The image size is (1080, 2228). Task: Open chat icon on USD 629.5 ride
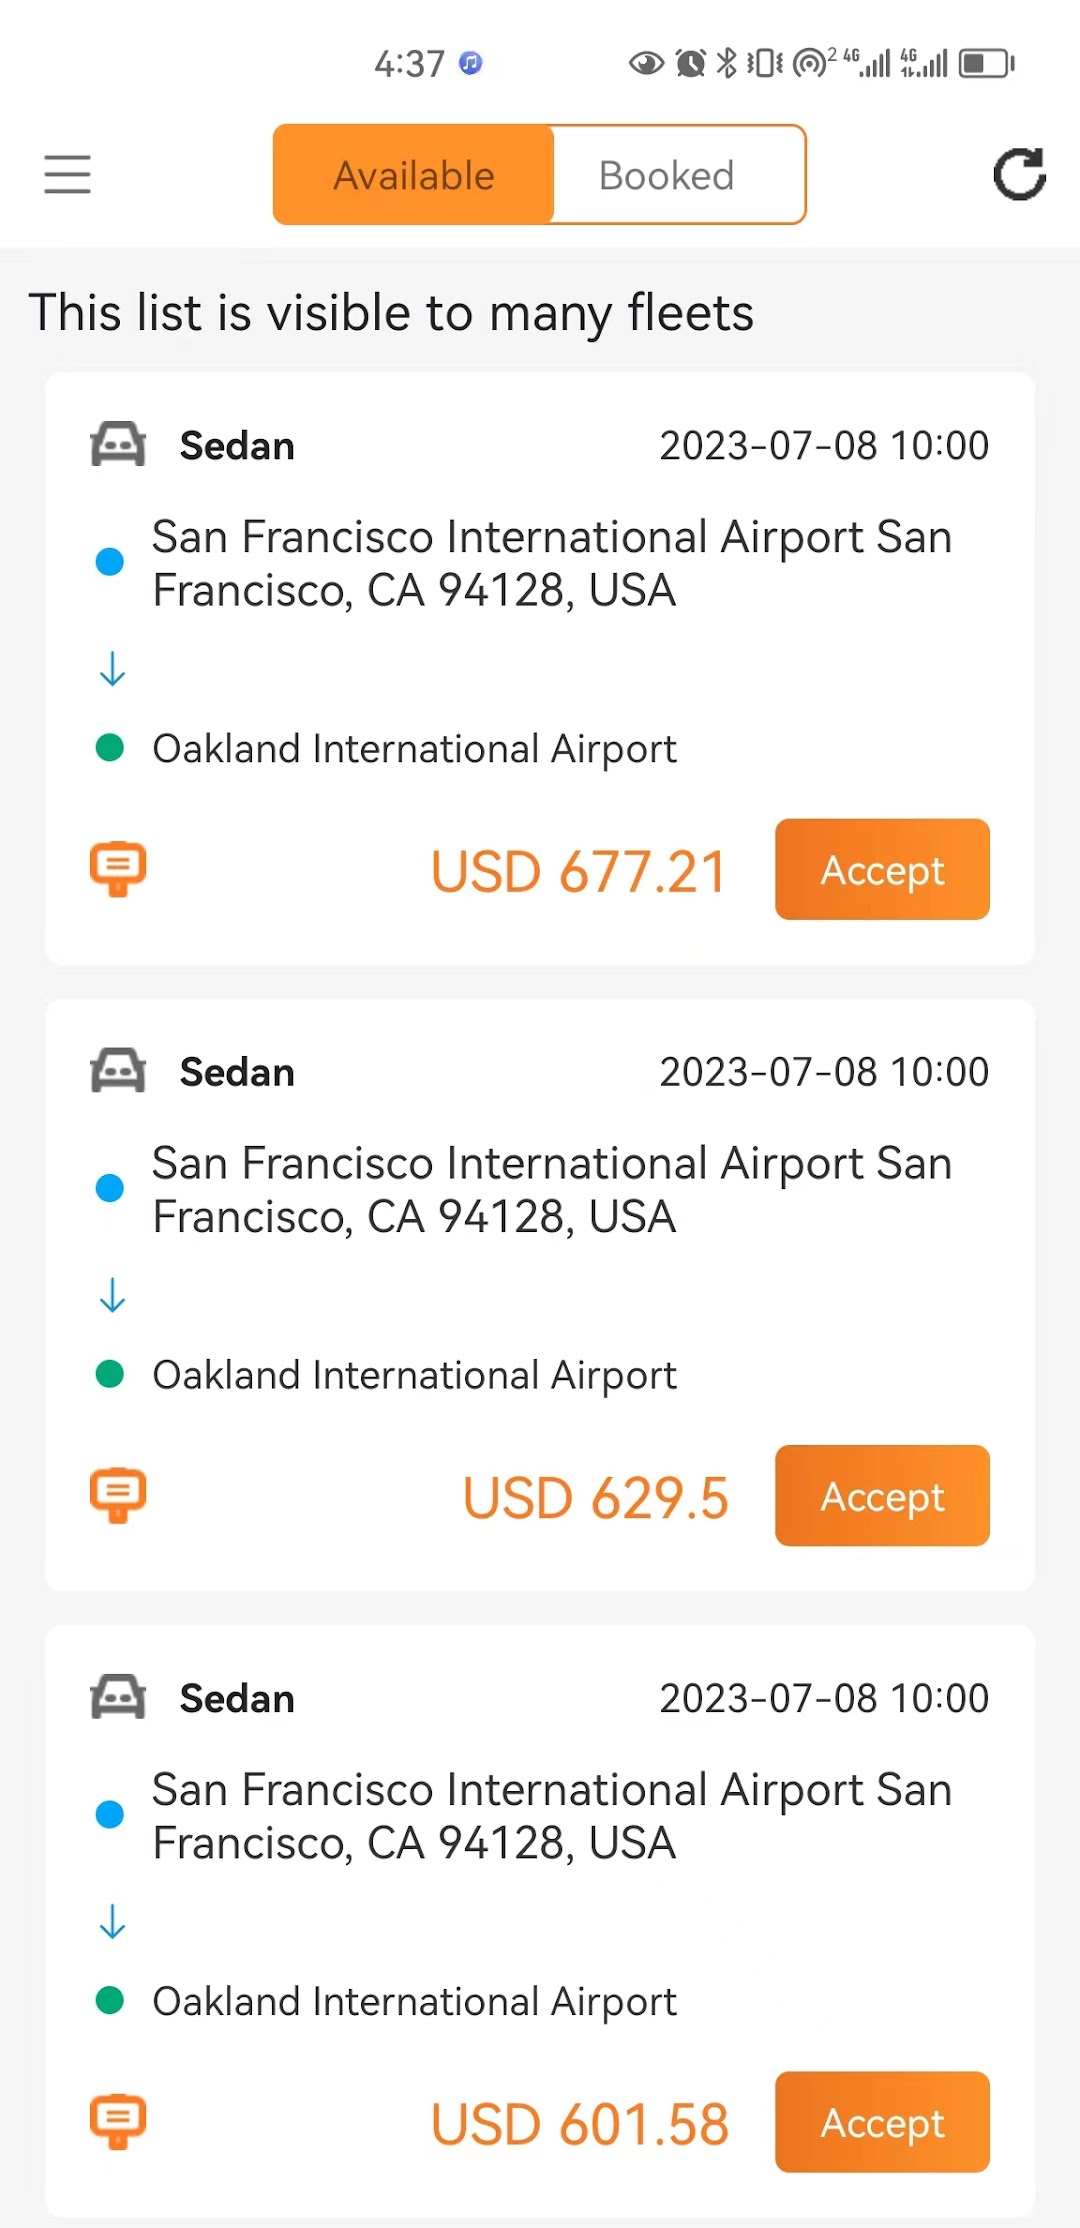(118, 1495)
